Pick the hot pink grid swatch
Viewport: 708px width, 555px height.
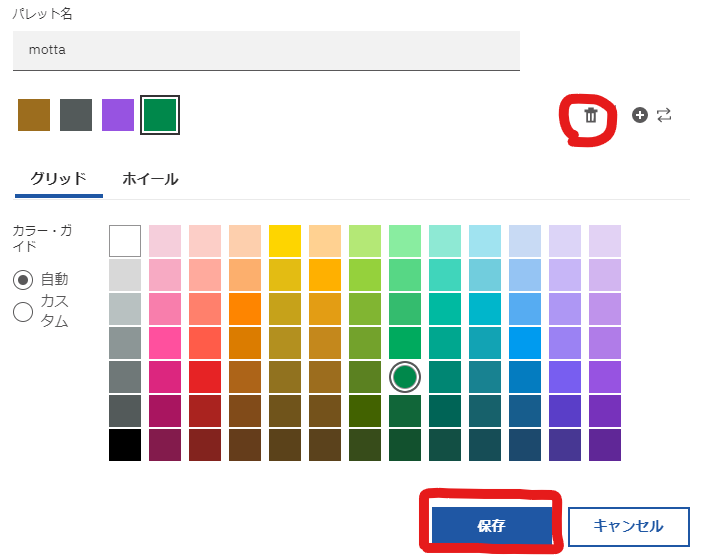tap(165, 343)
